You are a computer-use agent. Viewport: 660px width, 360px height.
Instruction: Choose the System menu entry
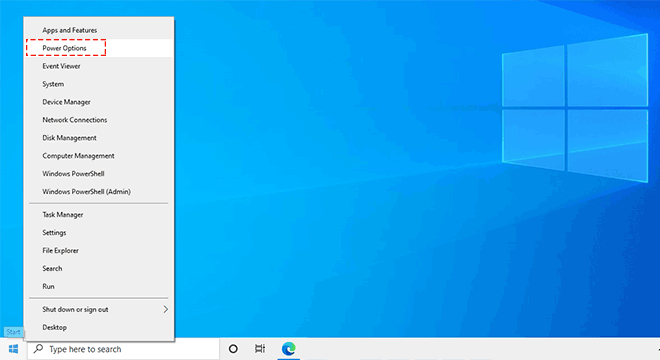(99, 84)
